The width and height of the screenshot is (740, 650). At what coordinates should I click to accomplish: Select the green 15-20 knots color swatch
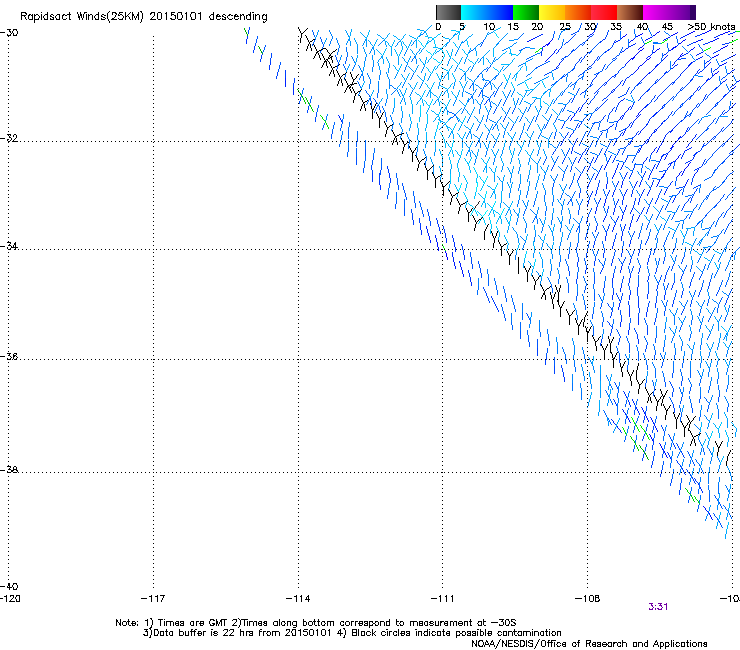pyautogui.click(x=526, y=12)
